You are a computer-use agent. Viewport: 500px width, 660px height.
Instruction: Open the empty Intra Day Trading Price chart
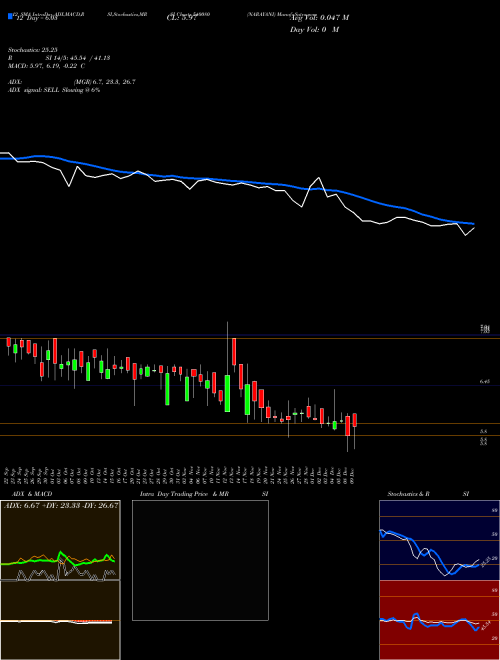coord(200,560)
